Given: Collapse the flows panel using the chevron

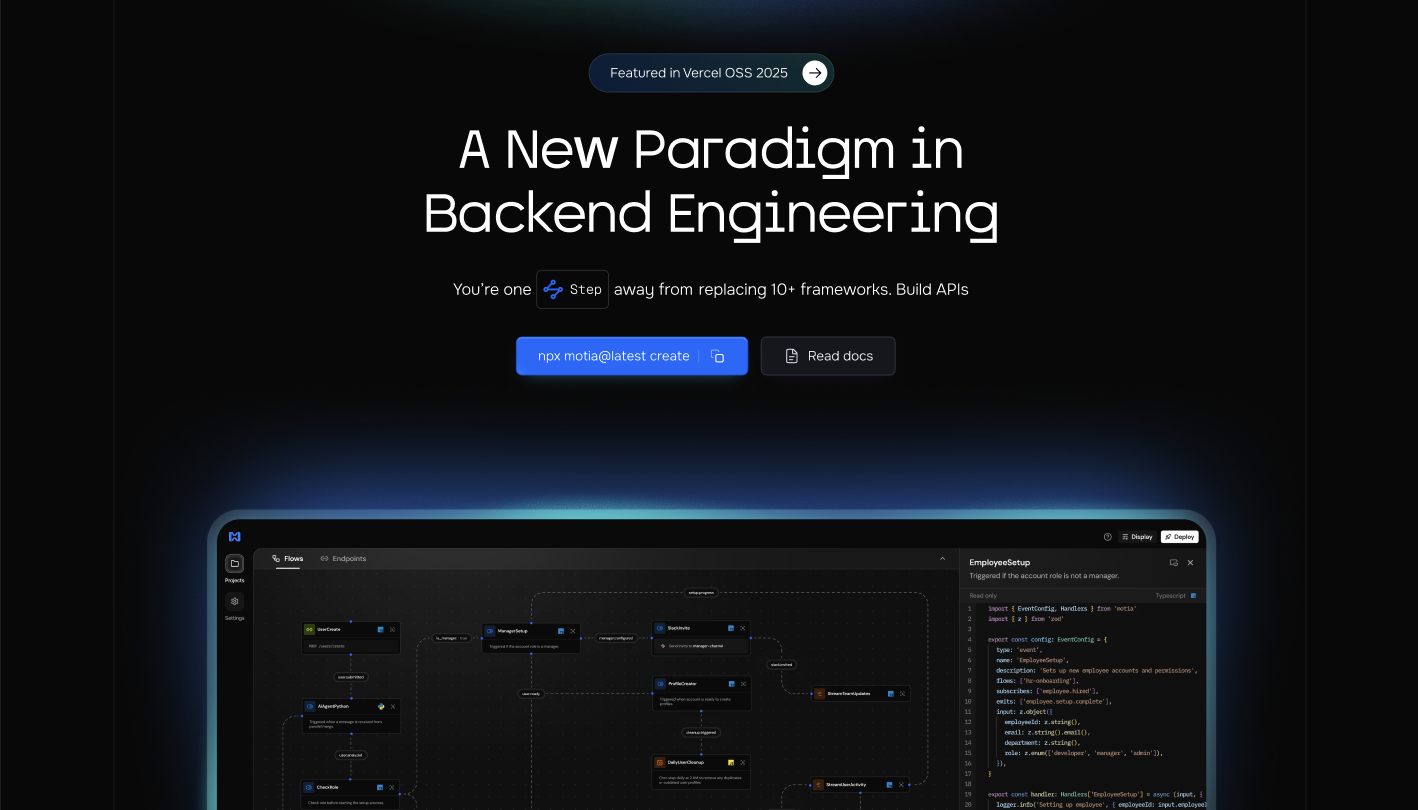Looking at the screenshot, I should 942,558.
